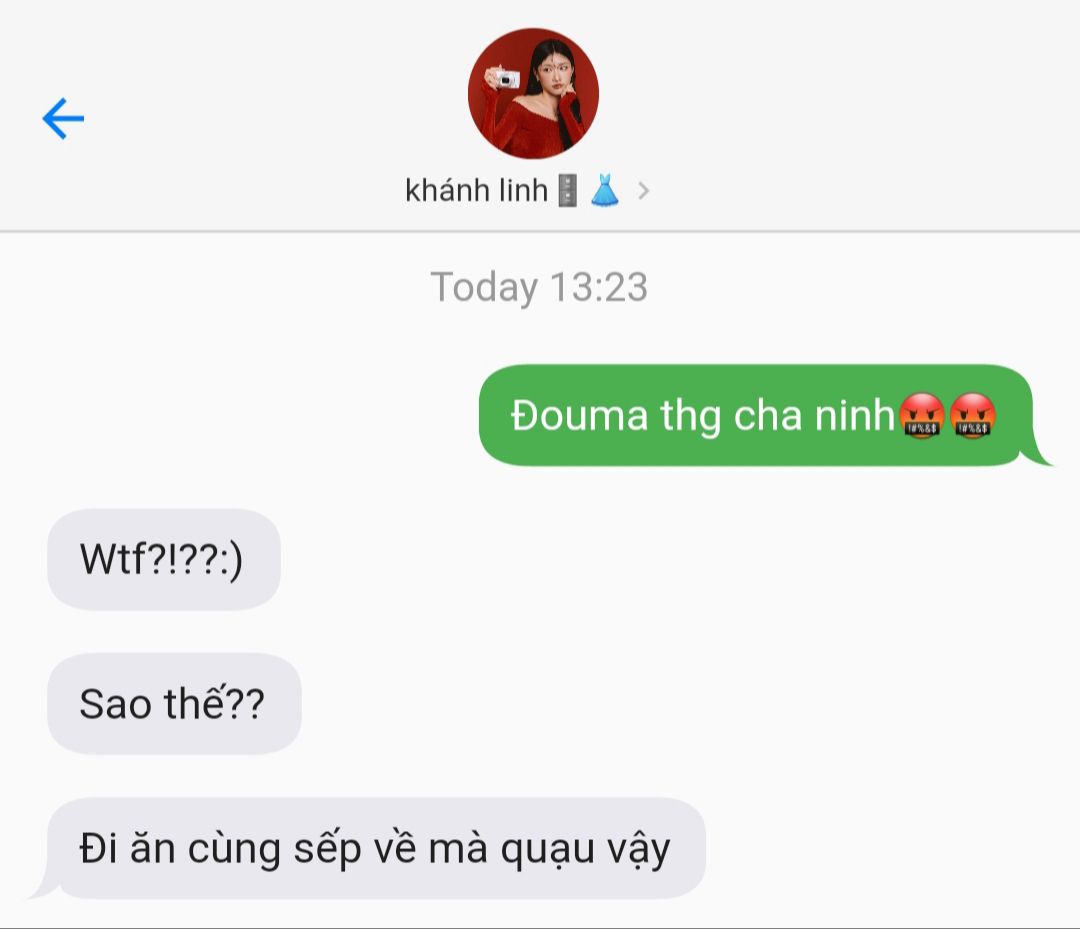Click the word 'Today' in timestamp

click(484, 287)
